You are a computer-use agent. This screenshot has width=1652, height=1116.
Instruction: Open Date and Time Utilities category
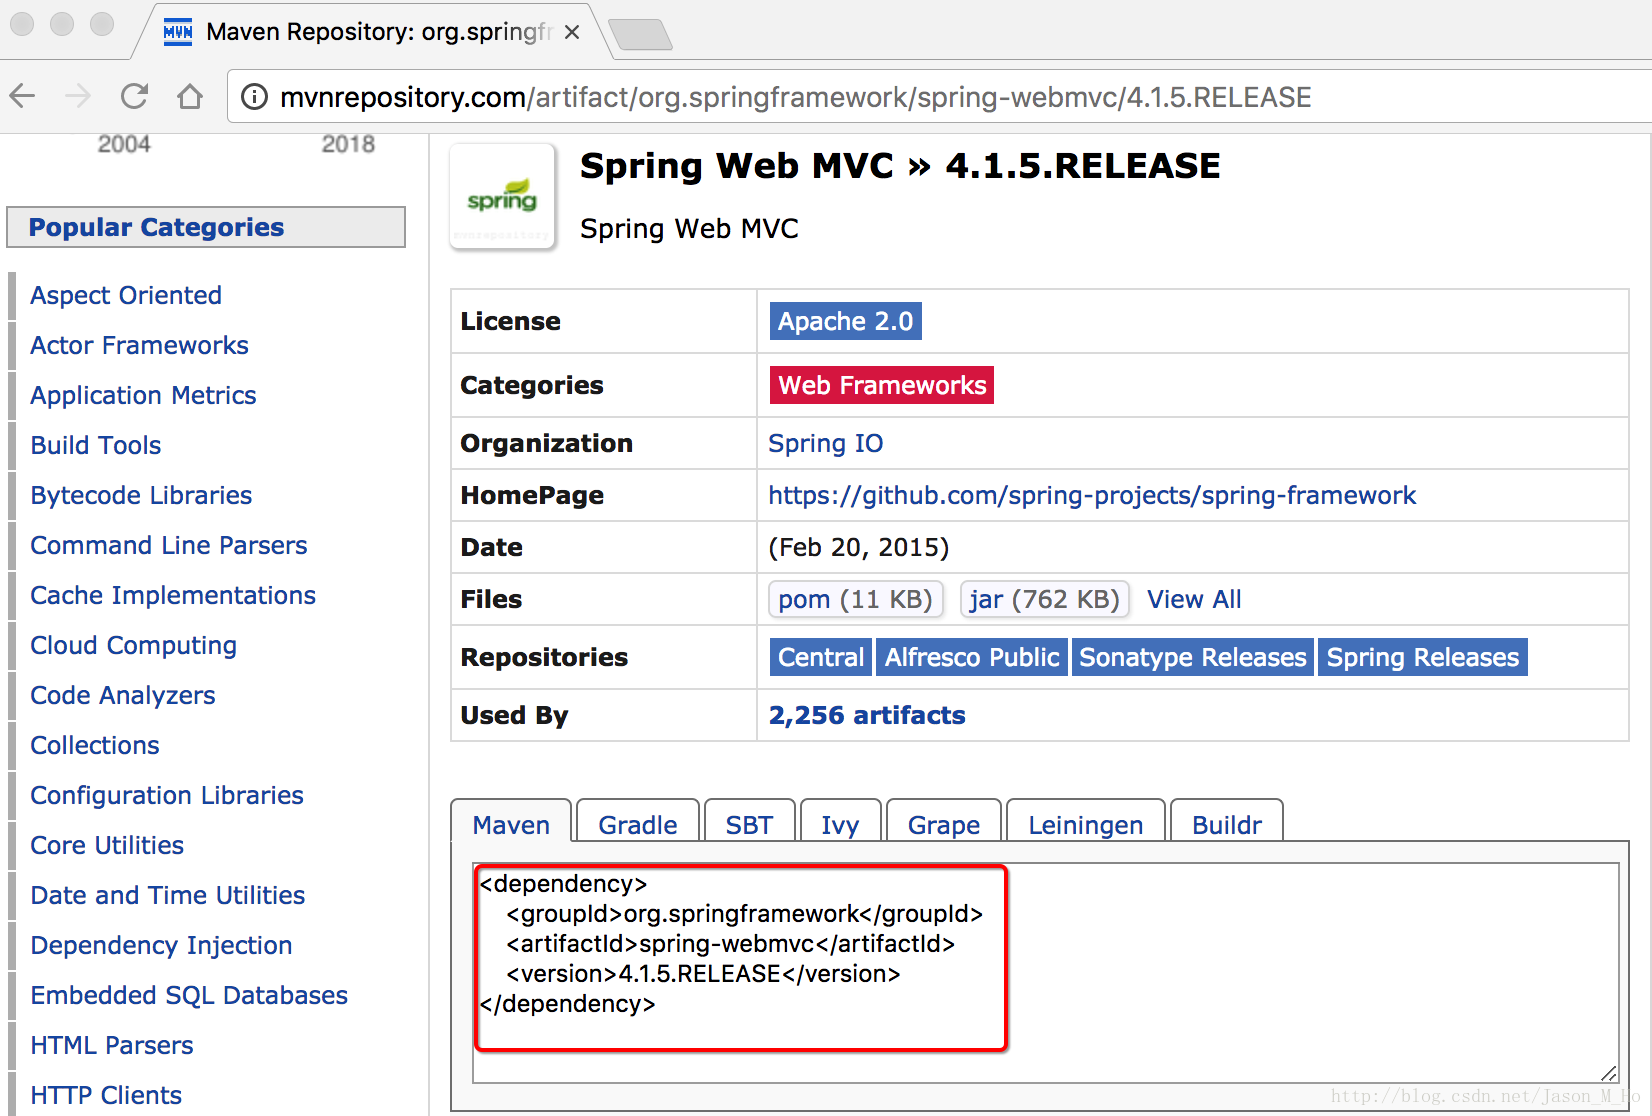[168, 895]
